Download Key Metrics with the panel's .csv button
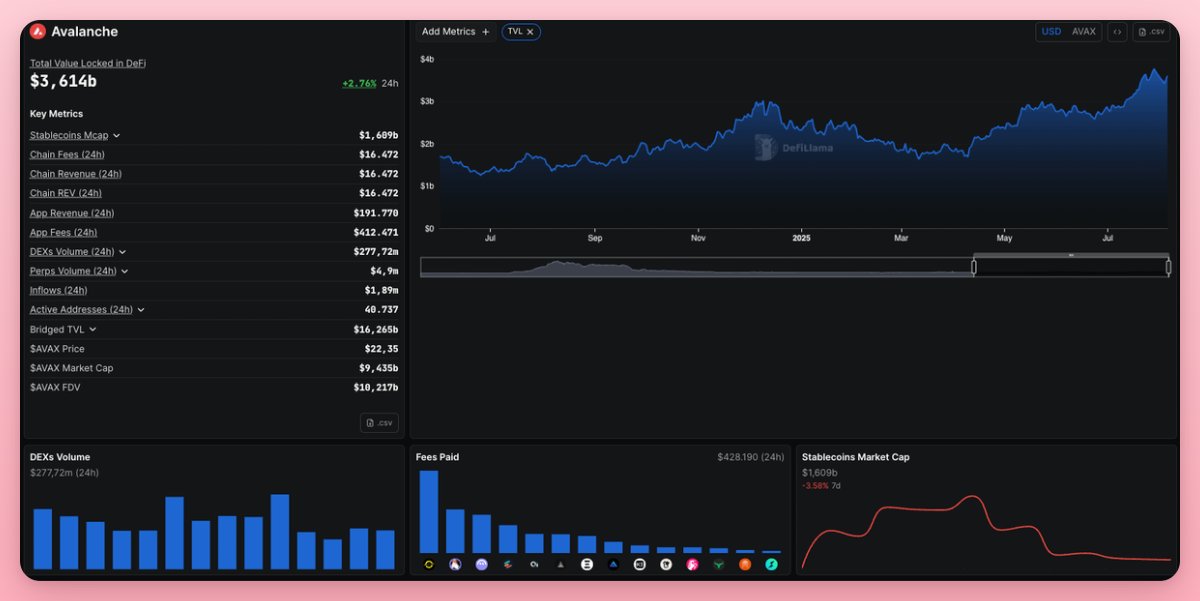 click(379, 423)
